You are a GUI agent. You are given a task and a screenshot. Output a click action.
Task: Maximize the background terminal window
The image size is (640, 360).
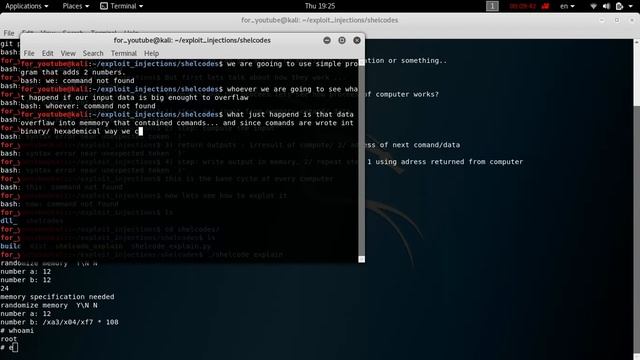[x=617, y=20]
